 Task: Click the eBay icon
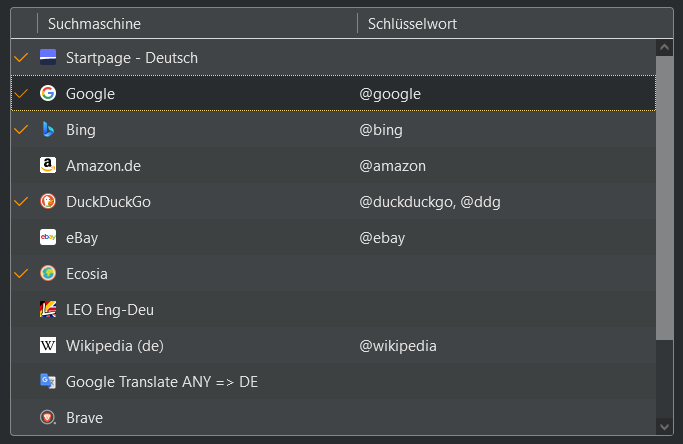(x=48, y=237)
